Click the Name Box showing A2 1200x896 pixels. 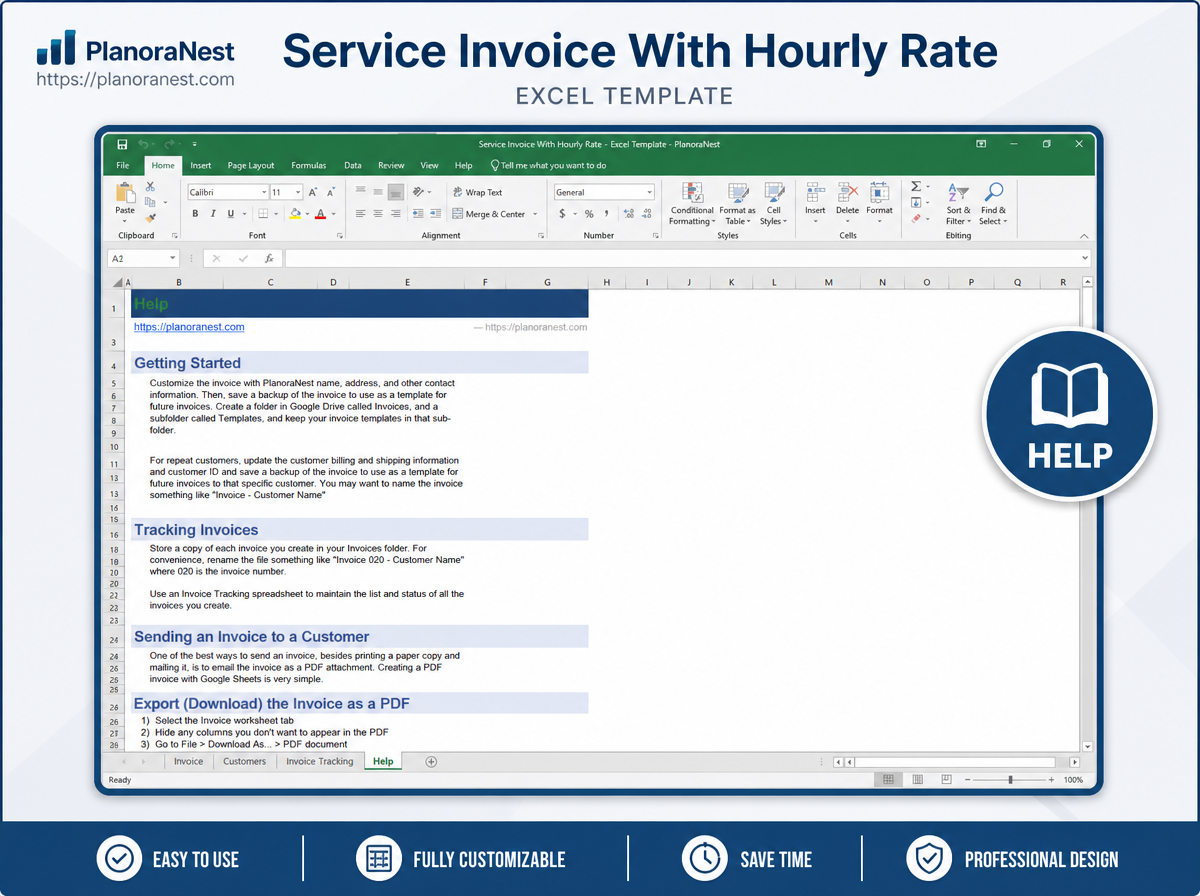[144, 258]
